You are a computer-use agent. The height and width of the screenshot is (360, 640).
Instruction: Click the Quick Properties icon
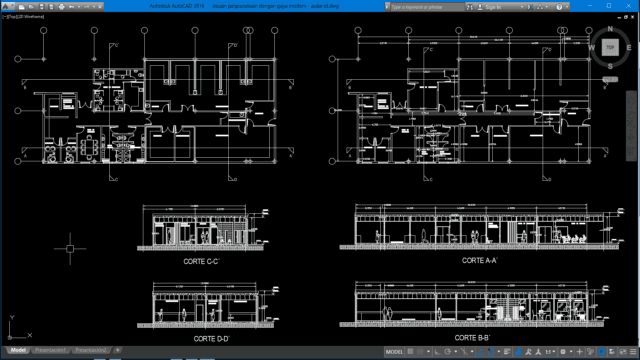coord(591,351)
